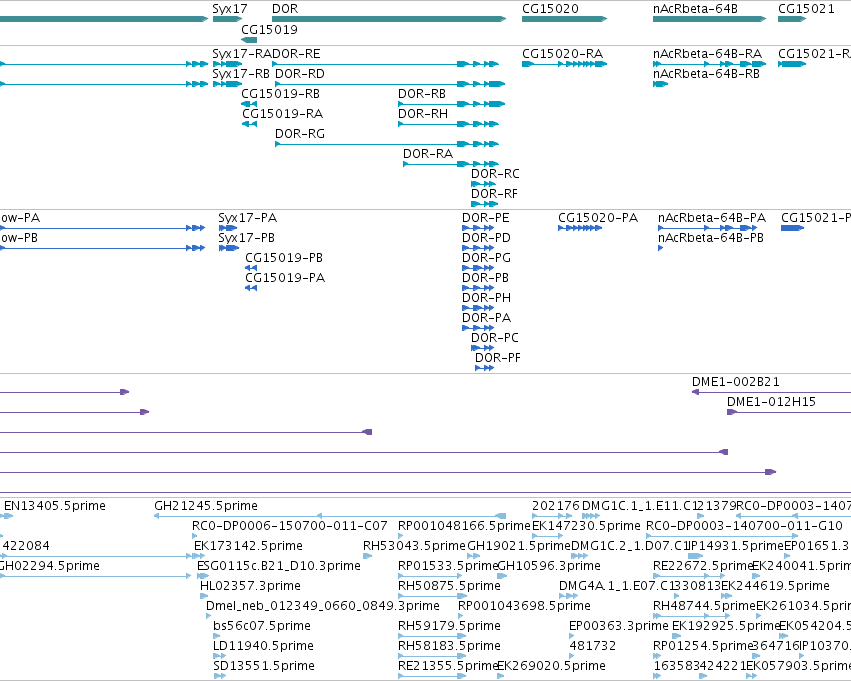
Task: Select the RE22672.5prime EST label
Action: 702,567
